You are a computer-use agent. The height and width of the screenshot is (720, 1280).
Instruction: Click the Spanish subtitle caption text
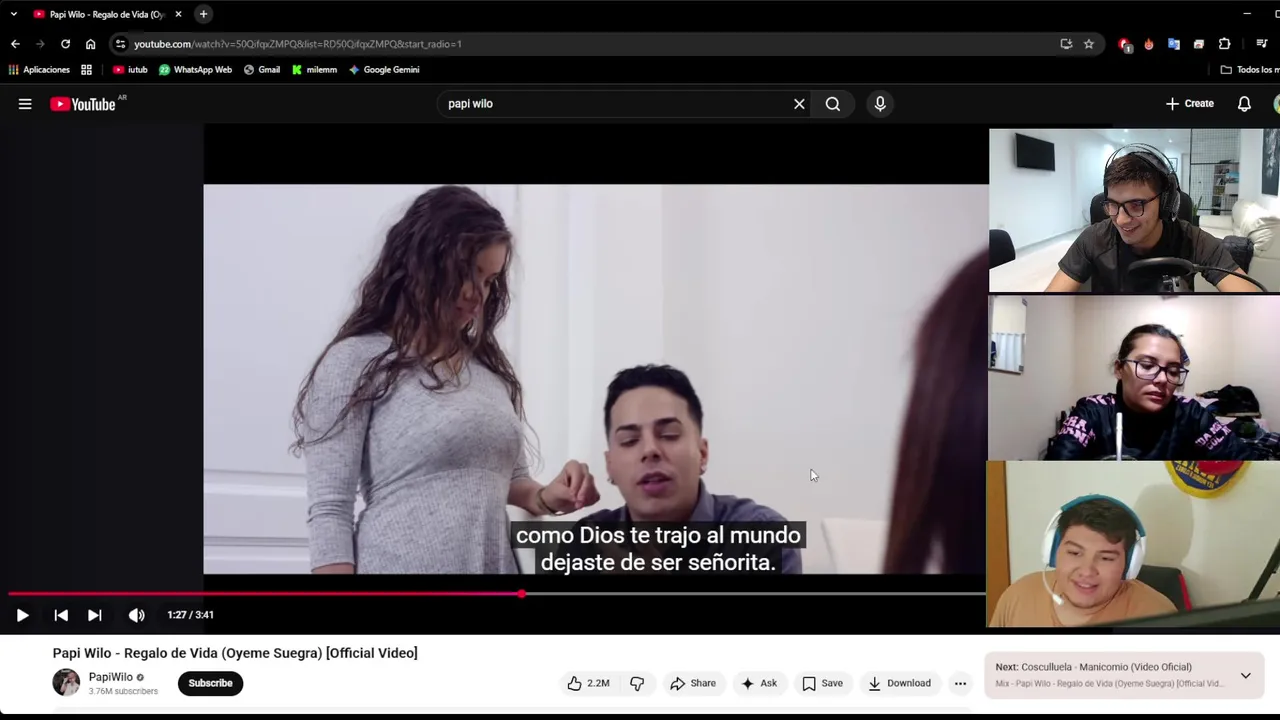point(658,549)
